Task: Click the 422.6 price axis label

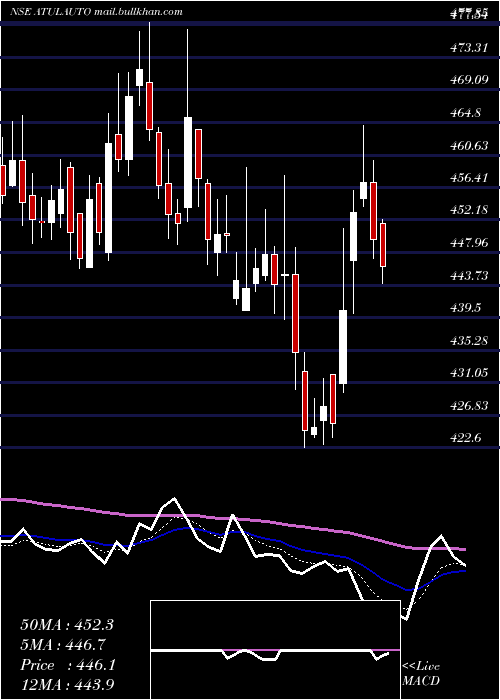Action: (x=466, y=438)
